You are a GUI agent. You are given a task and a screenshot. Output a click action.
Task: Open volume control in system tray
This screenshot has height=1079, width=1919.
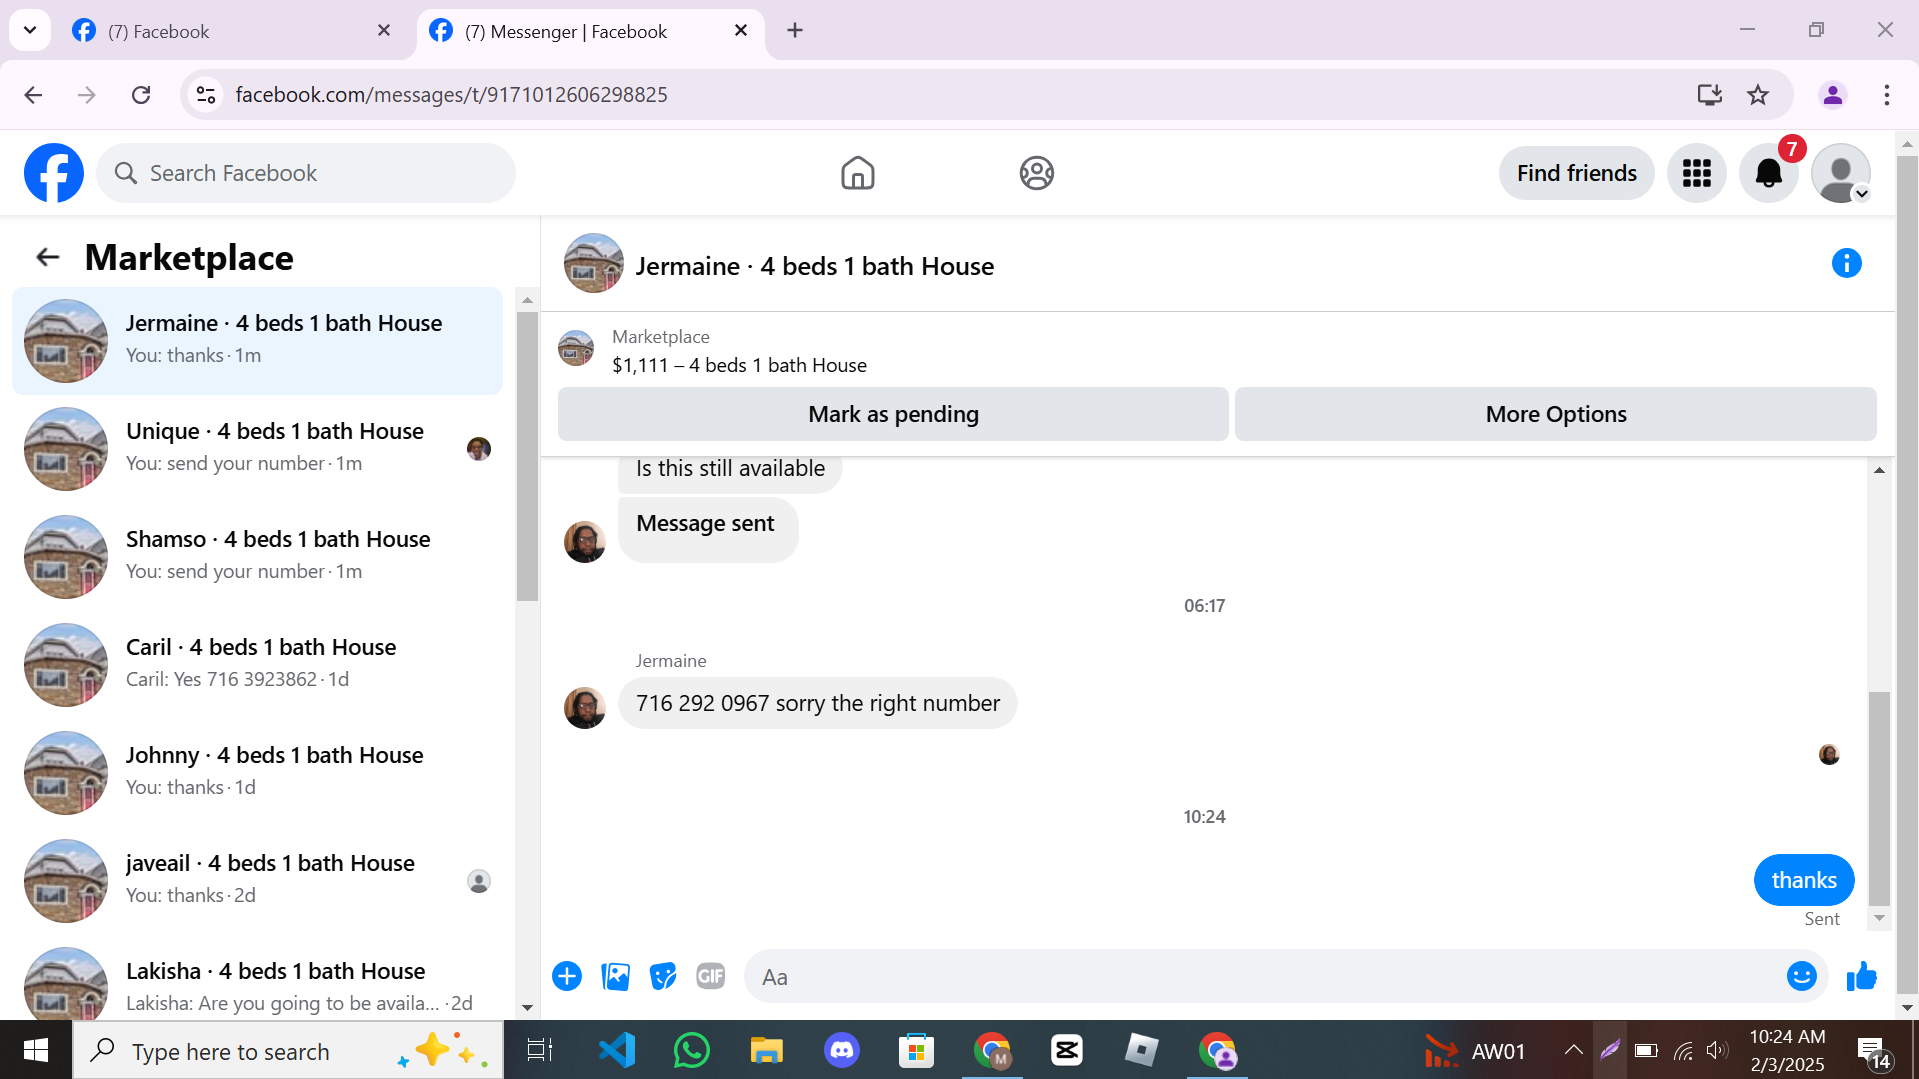click(1716, 1050)
